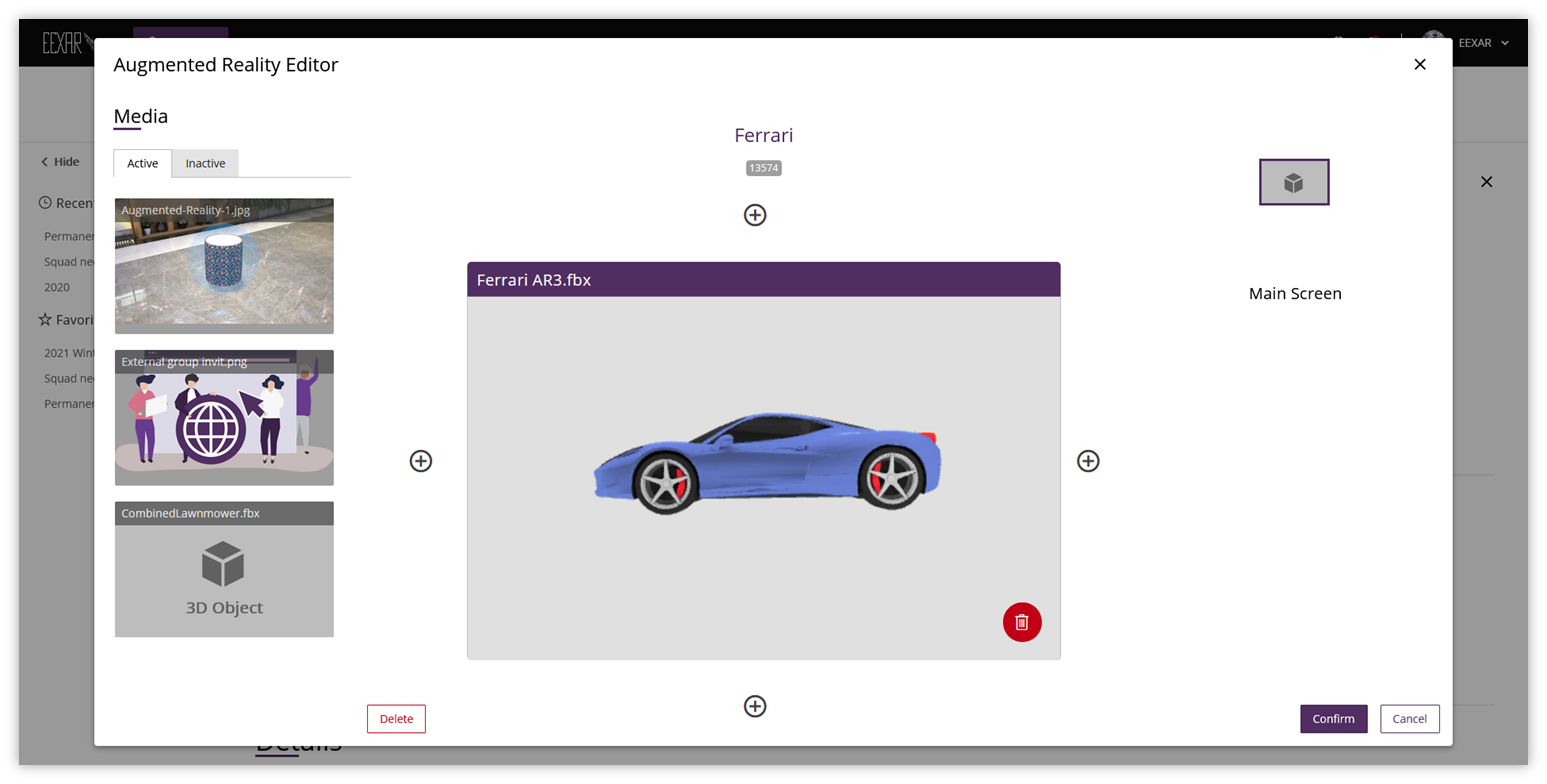Click the red Delete button
Viewport: 1547px width, 784px height.
(396, 719)
